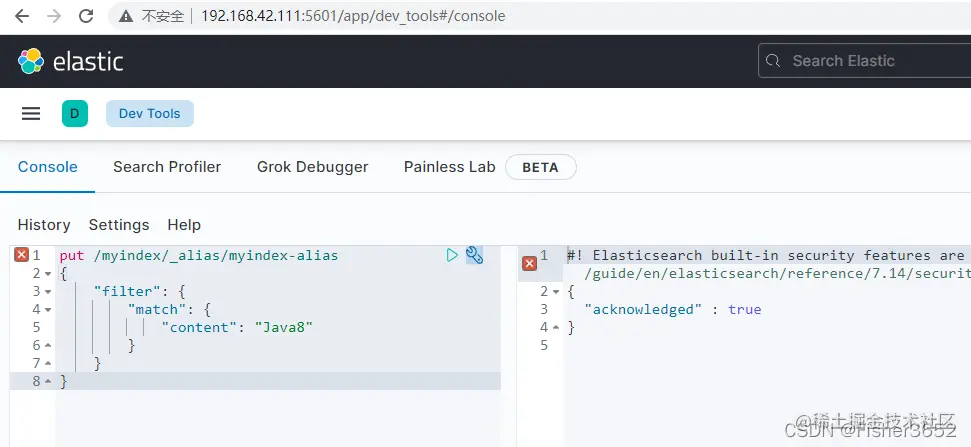Click the error marker on editor line 1
The width and height of the screenshot is (971, 447).
click(x=22, y=255)
